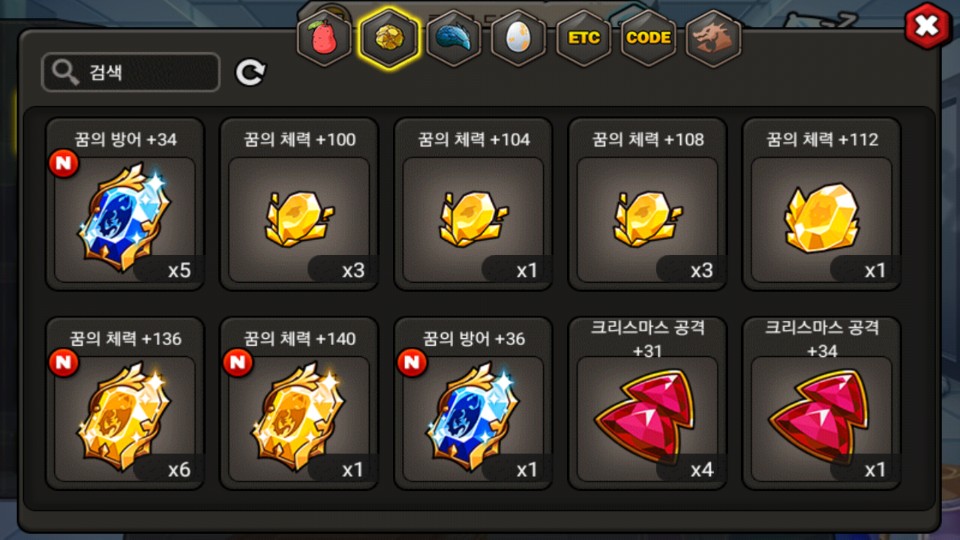Image resolution: width=960 pixels, height=540 pixels.
Task: Switch to the ETC tab
Action: click(x=583, y=38)
